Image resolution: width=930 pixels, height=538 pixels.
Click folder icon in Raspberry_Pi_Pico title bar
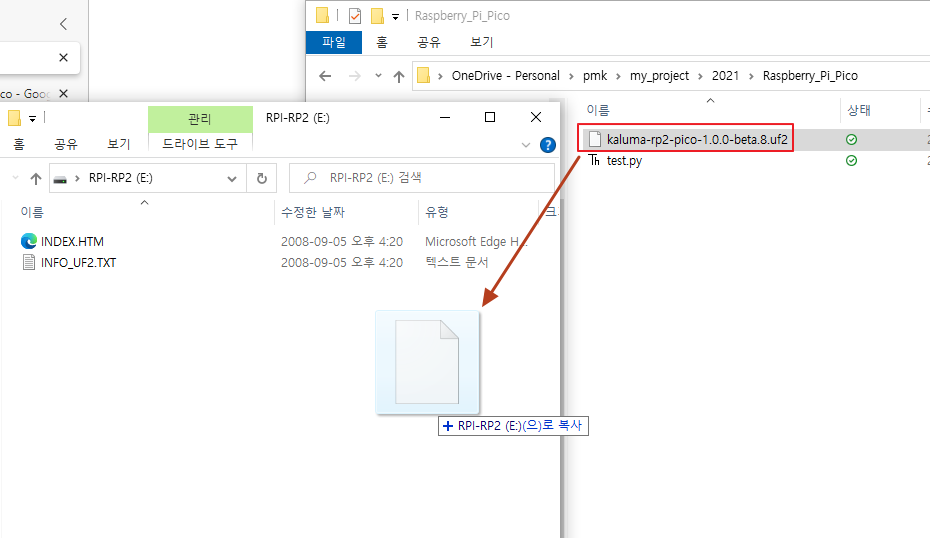point(322,15)
